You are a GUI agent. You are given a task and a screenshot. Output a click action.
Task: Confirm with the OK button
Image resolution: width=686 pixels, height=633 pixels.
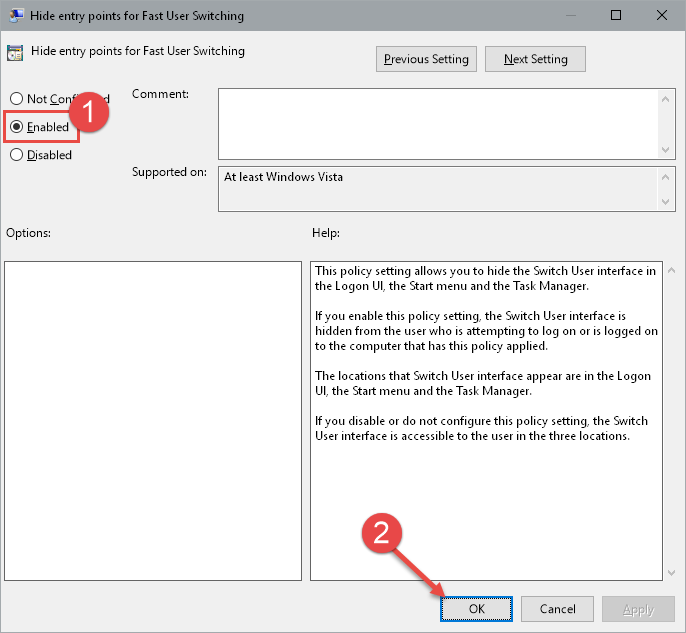click(476, 609)
